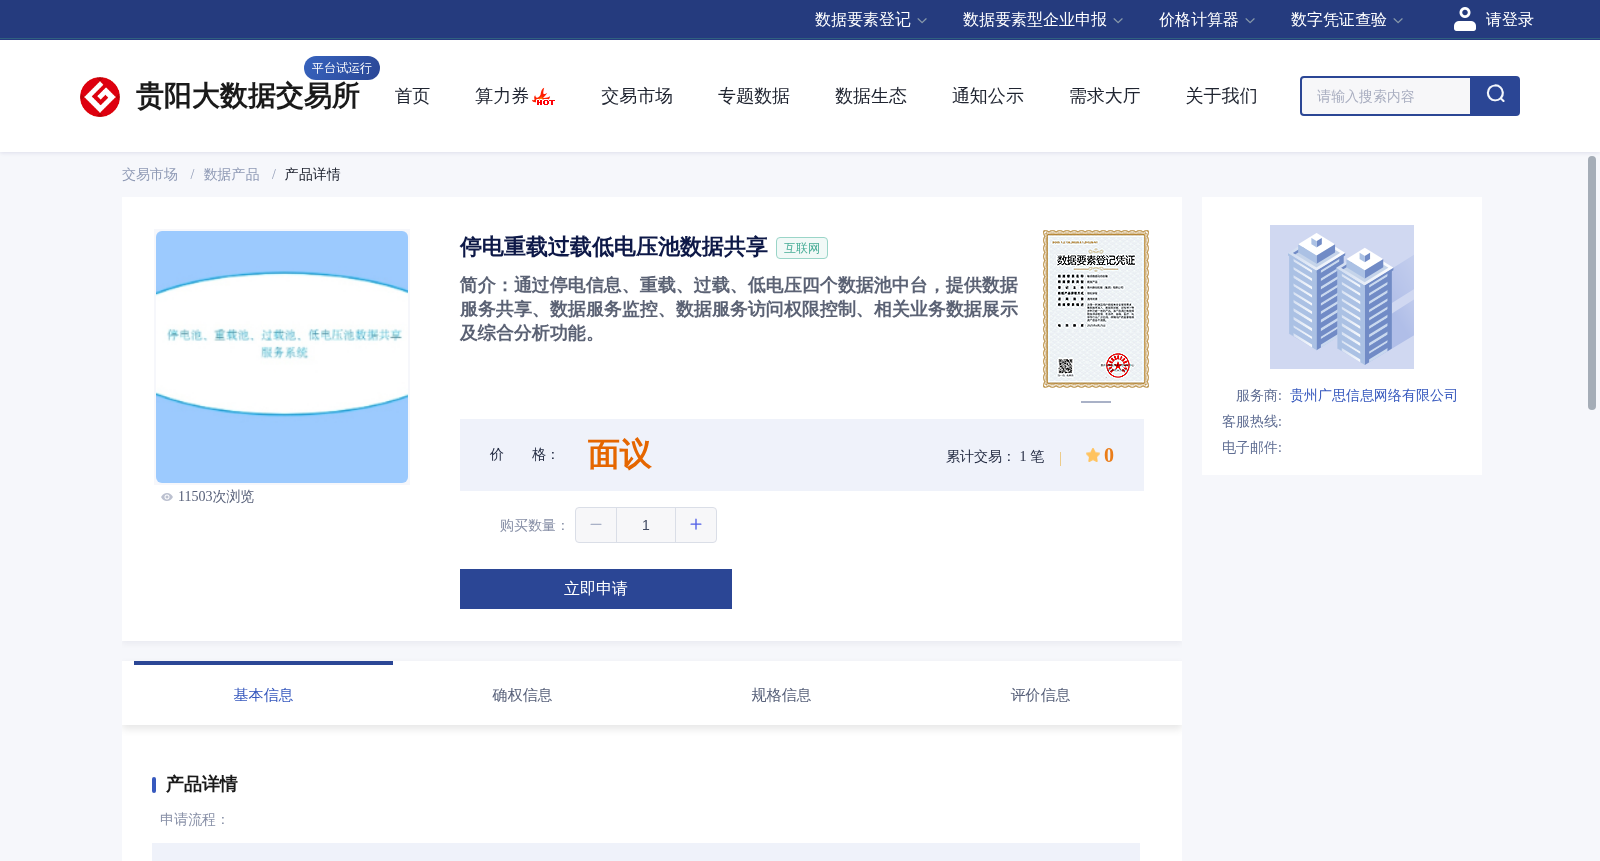Click the purchase quantity number field
Image resolution: width=1600 pixels, height=861 pixels.
646,525
